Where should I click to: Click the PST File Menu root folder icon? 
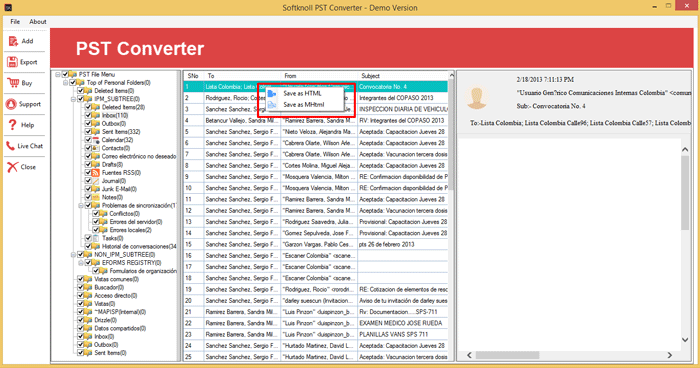point(73,75)
